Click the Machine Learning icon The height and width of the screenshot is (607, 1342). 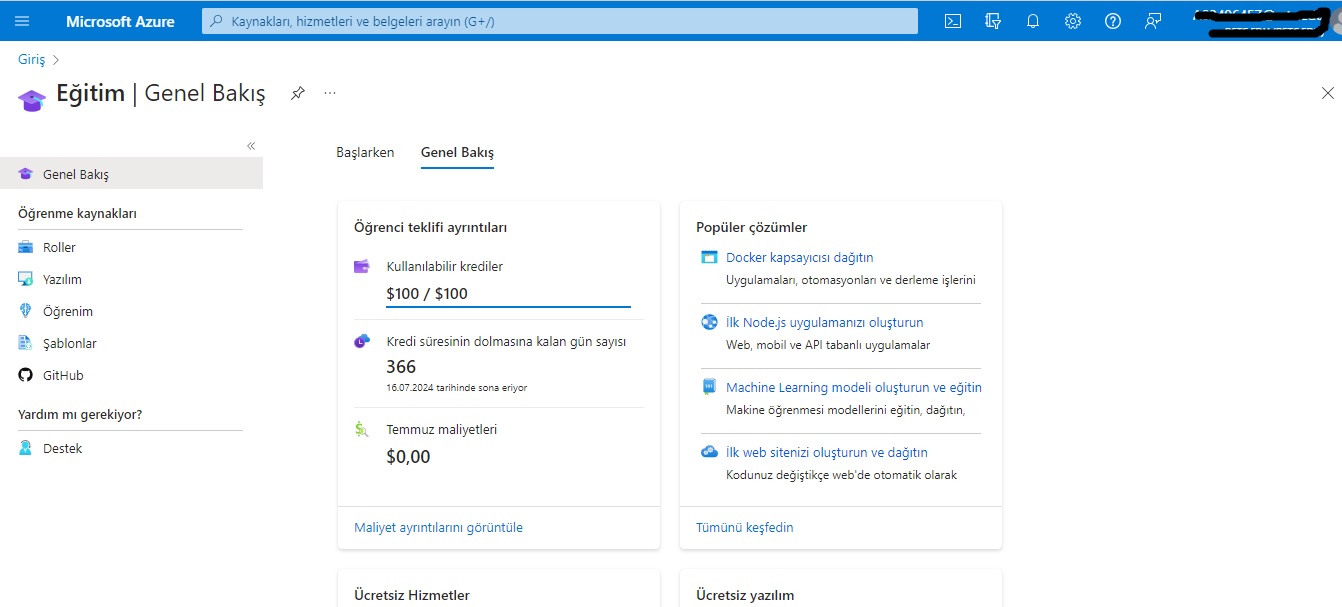click(x=709, y=387)
